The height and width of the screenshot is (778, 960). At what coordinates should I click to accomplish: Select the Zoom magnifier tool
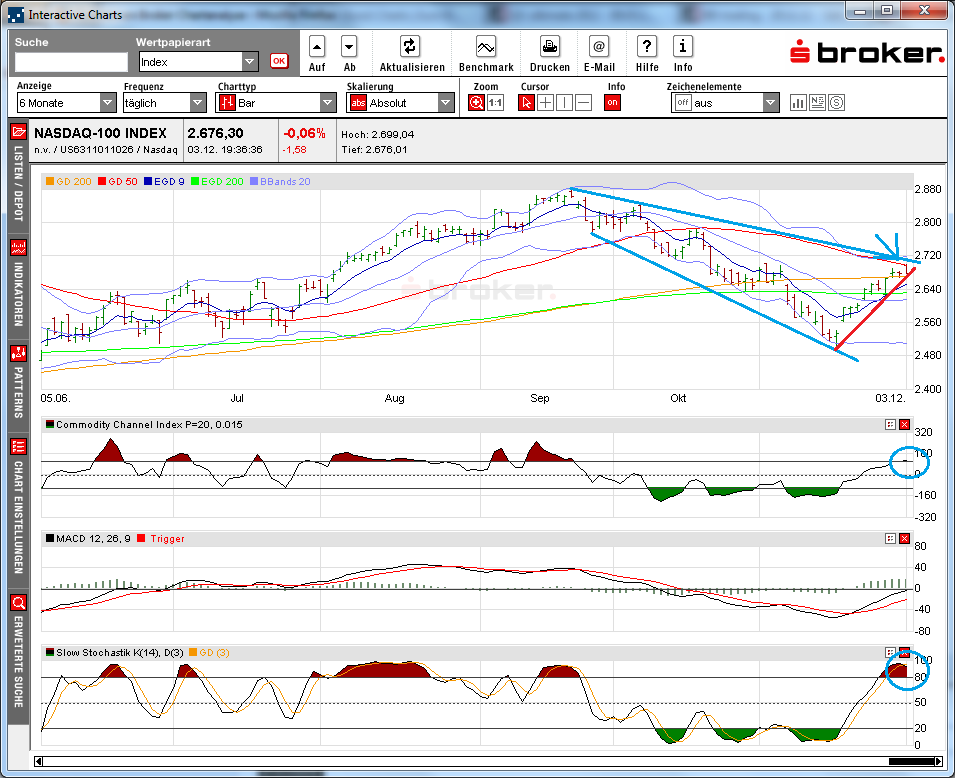477,101
